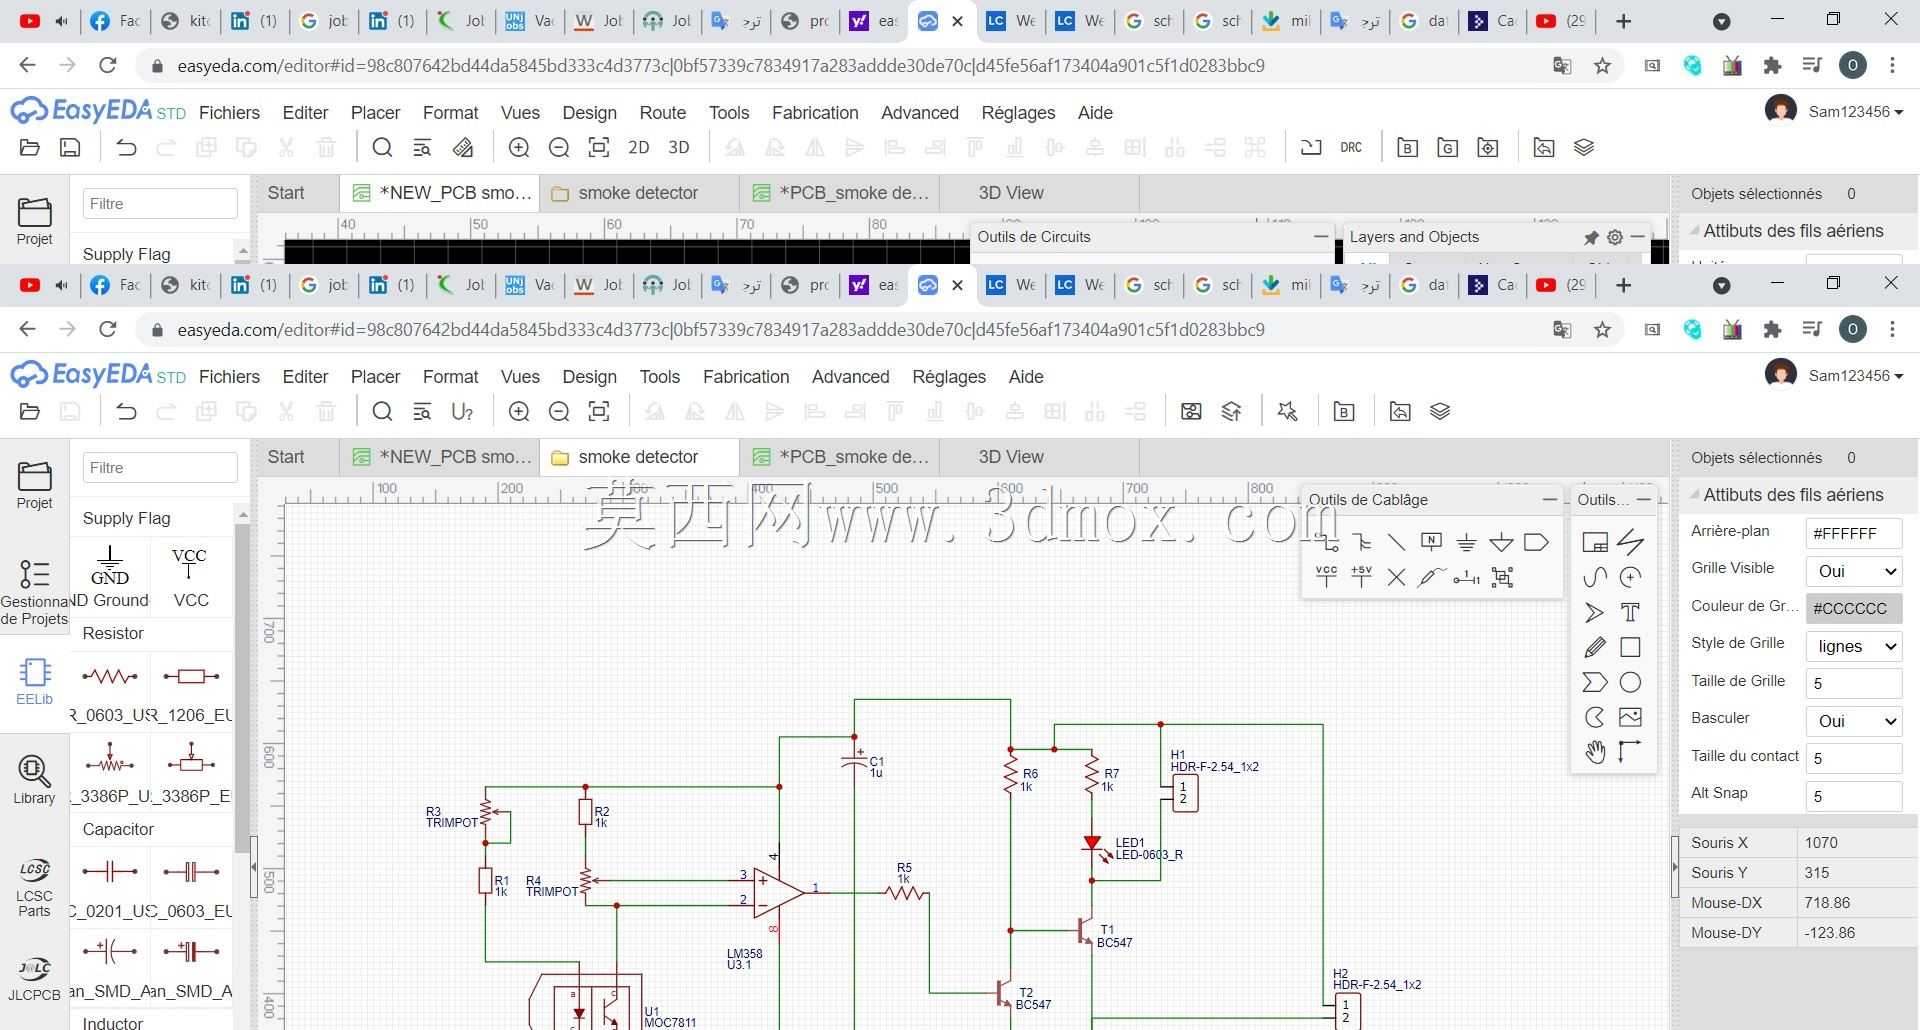The height and width of the screenshot is (1030, 1920).
Task: Switch to 3D view from upper window toolbar
Action: (x=679, y=147)
